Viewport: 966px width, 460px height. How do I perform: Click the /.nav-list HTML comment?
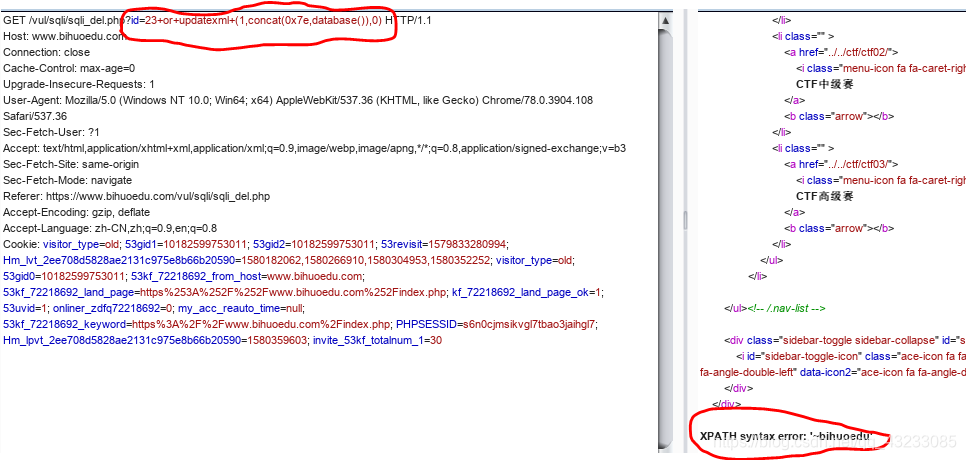tap(786, 309)
